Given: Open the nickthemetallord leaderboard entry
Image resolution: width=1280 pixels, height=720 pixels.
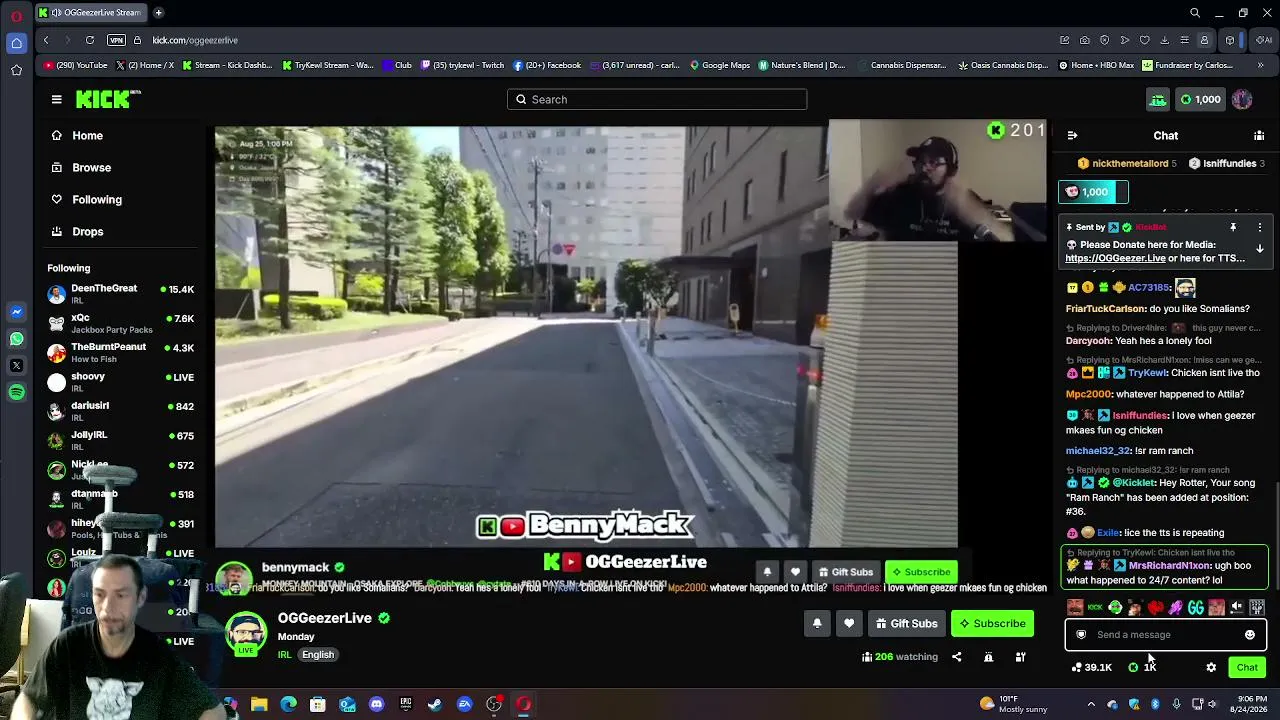Looking at the screenshot, I should [1127, 163].
